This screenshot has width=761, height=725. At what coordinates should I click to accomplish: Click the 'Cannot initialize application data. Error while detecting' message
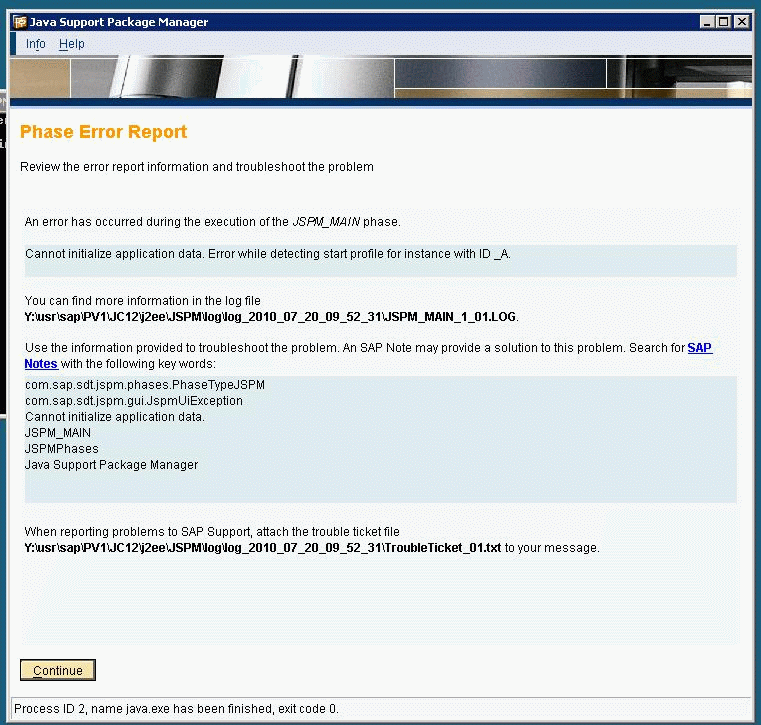(x=267, y=254)
